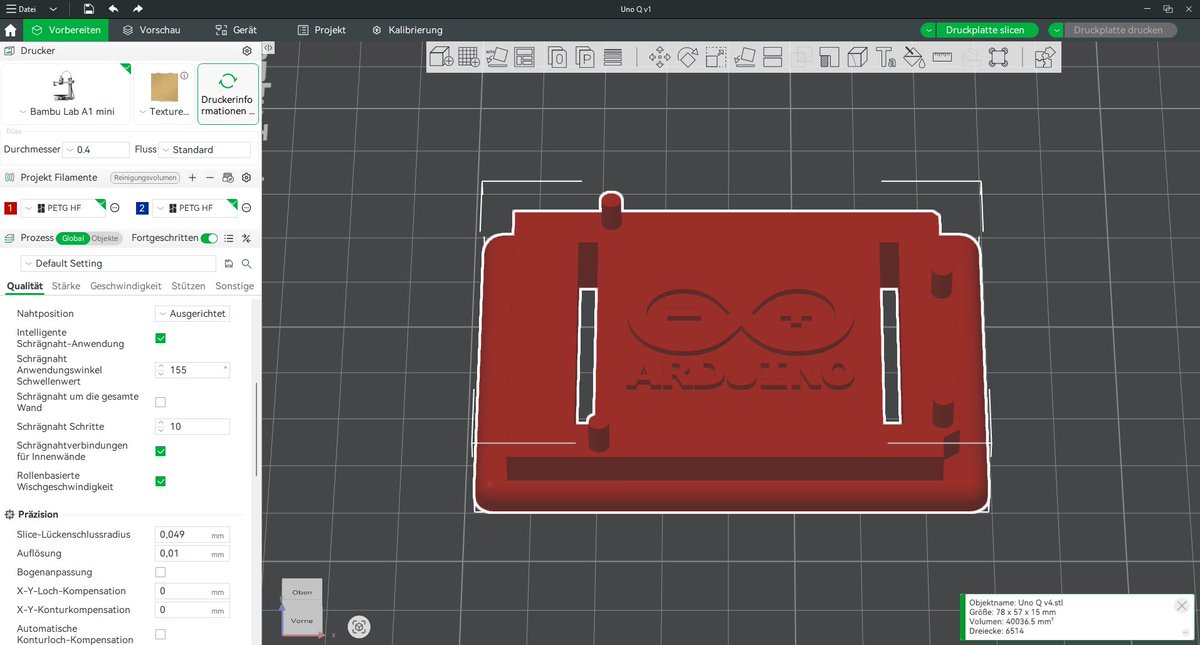The height and width of the screenshot is (645, 1200).
Task: Click the Split to parts icon
Action: click(585, 57)
